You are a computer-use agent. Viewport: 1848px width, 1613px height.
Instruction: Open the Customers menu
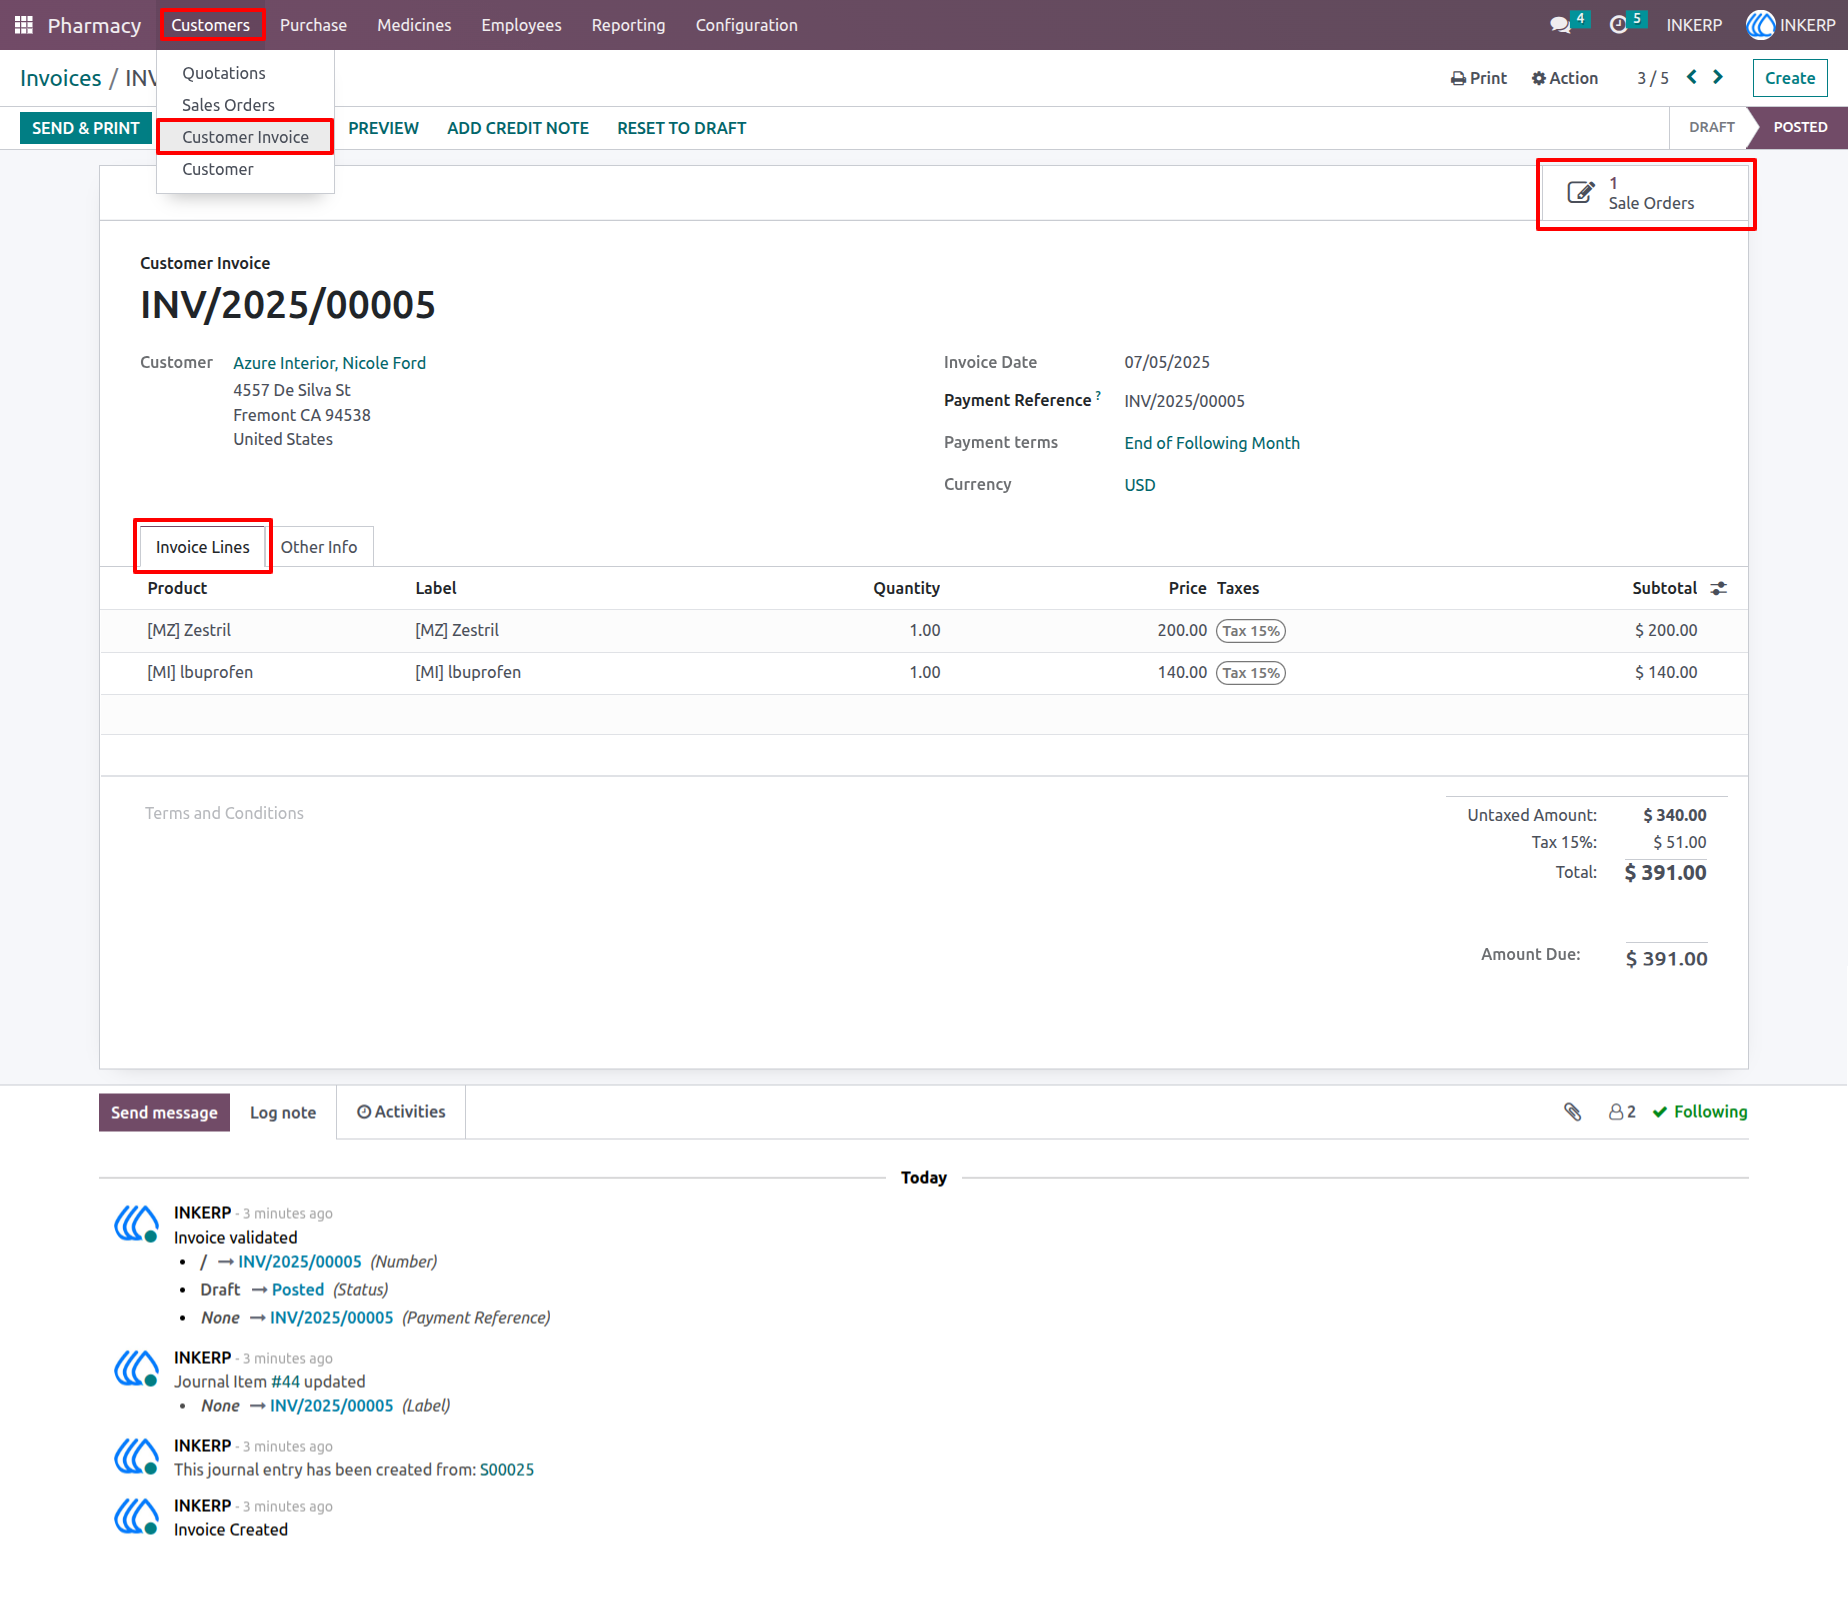click(211, 25)
